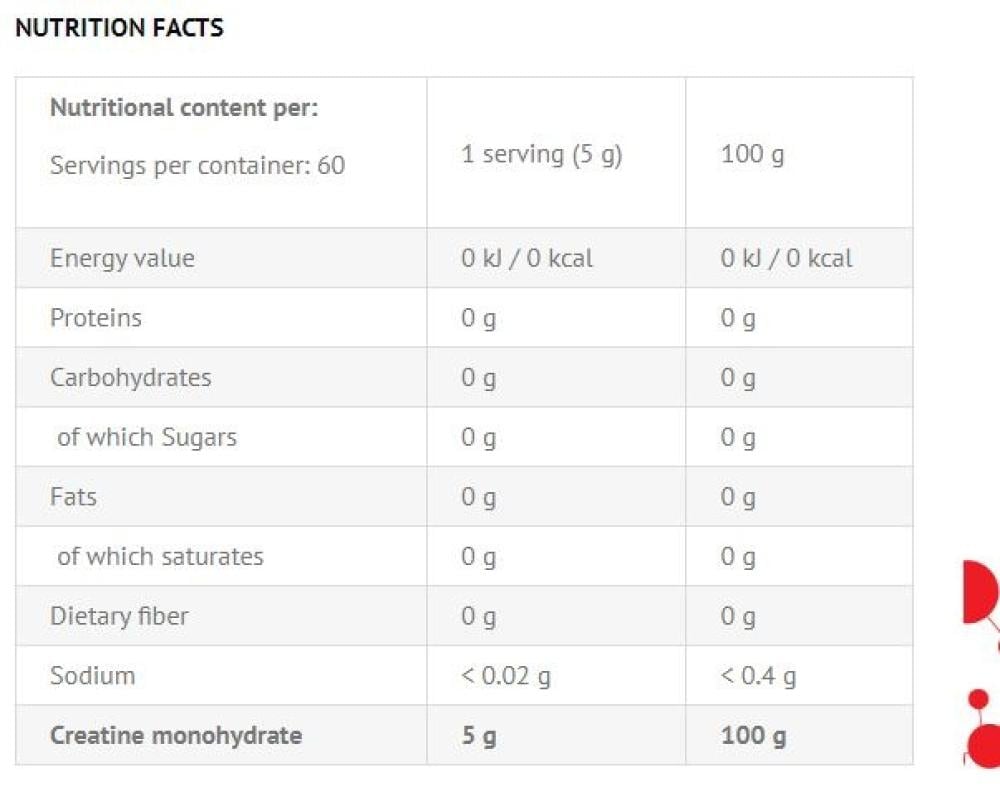Click the Proteins row label

(x=96, y=318)
